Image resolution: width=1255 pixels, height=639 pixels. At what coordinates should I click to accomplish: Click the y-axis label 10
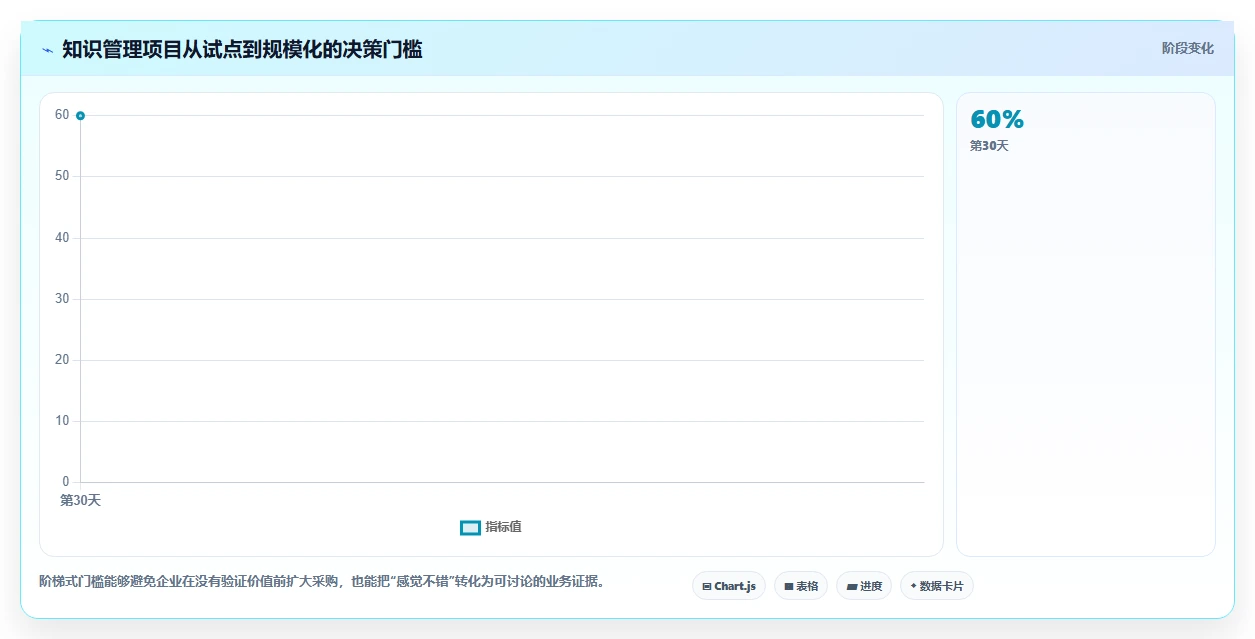(x=62, y=421)
